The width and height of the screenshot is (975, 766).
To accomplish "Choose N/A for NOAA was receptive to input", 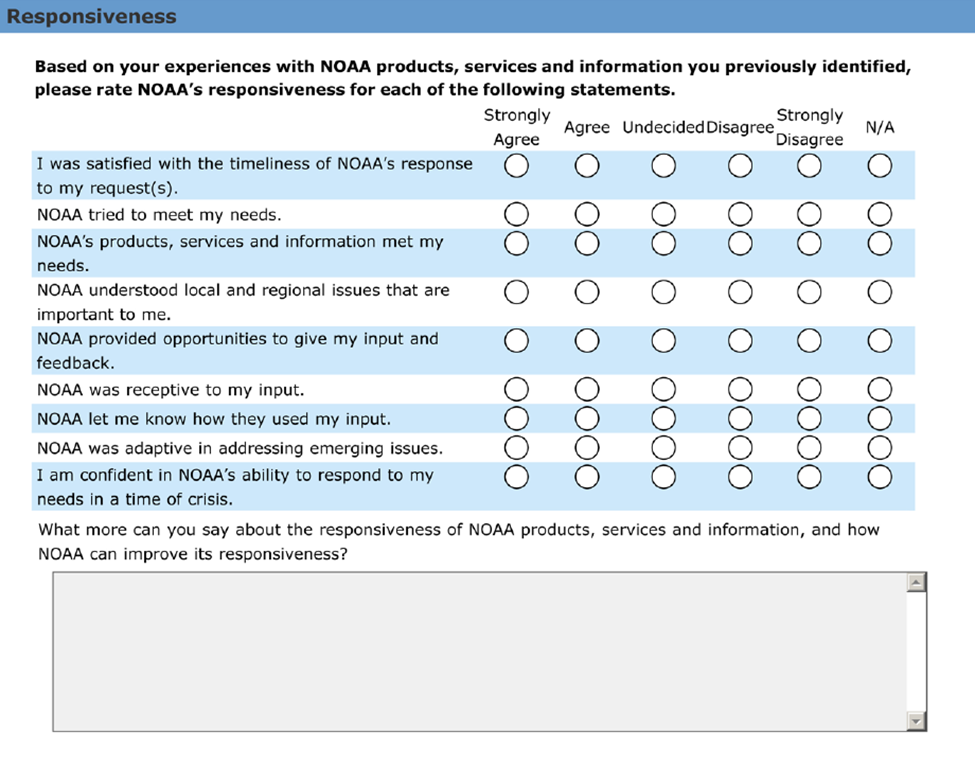I will [879, 388].
